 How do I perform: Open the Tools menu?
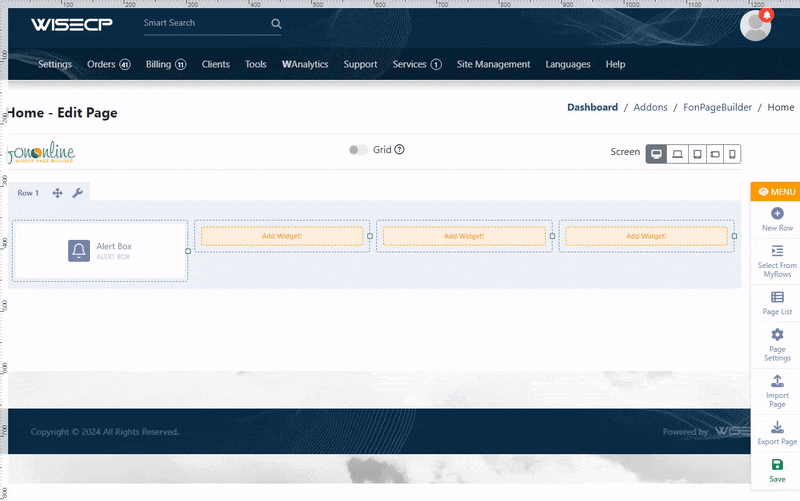256,64
